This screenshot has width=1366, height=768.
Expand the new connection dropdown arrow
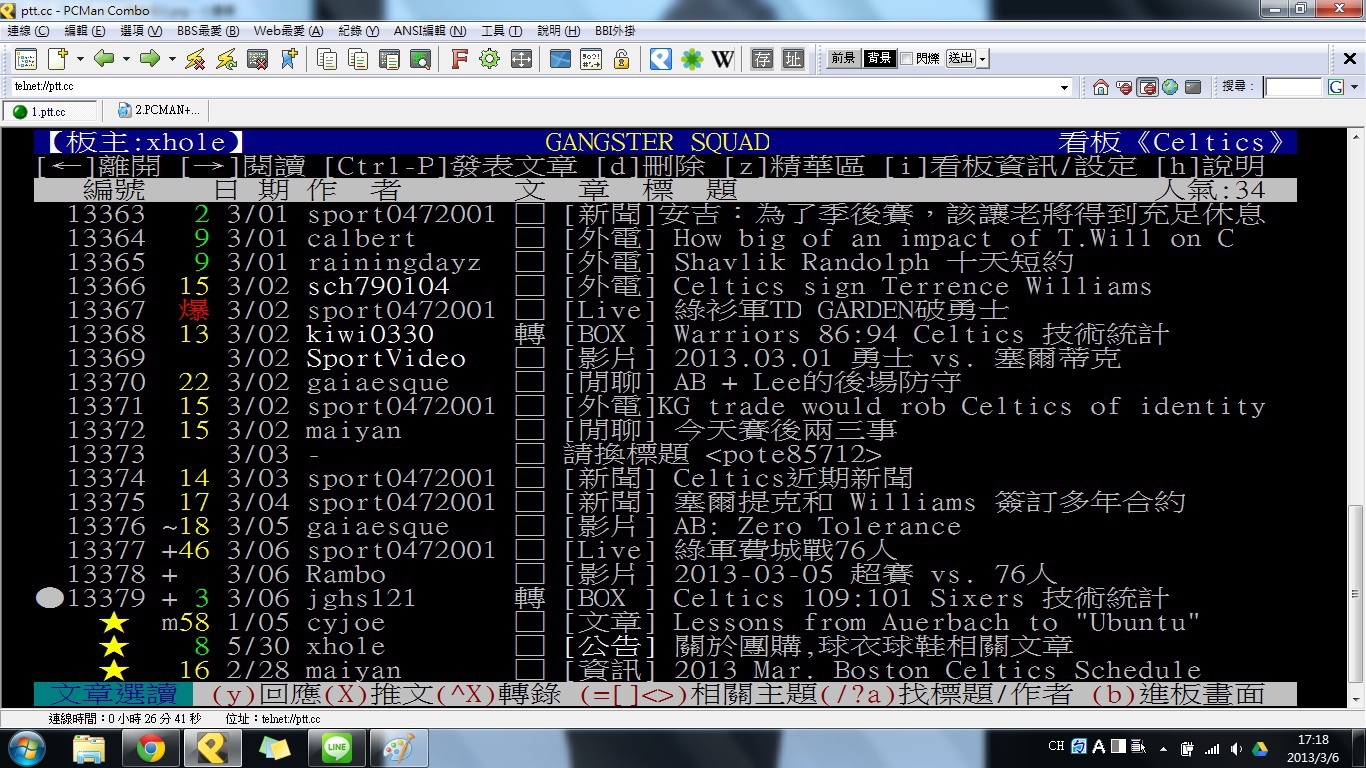point(80,59)
